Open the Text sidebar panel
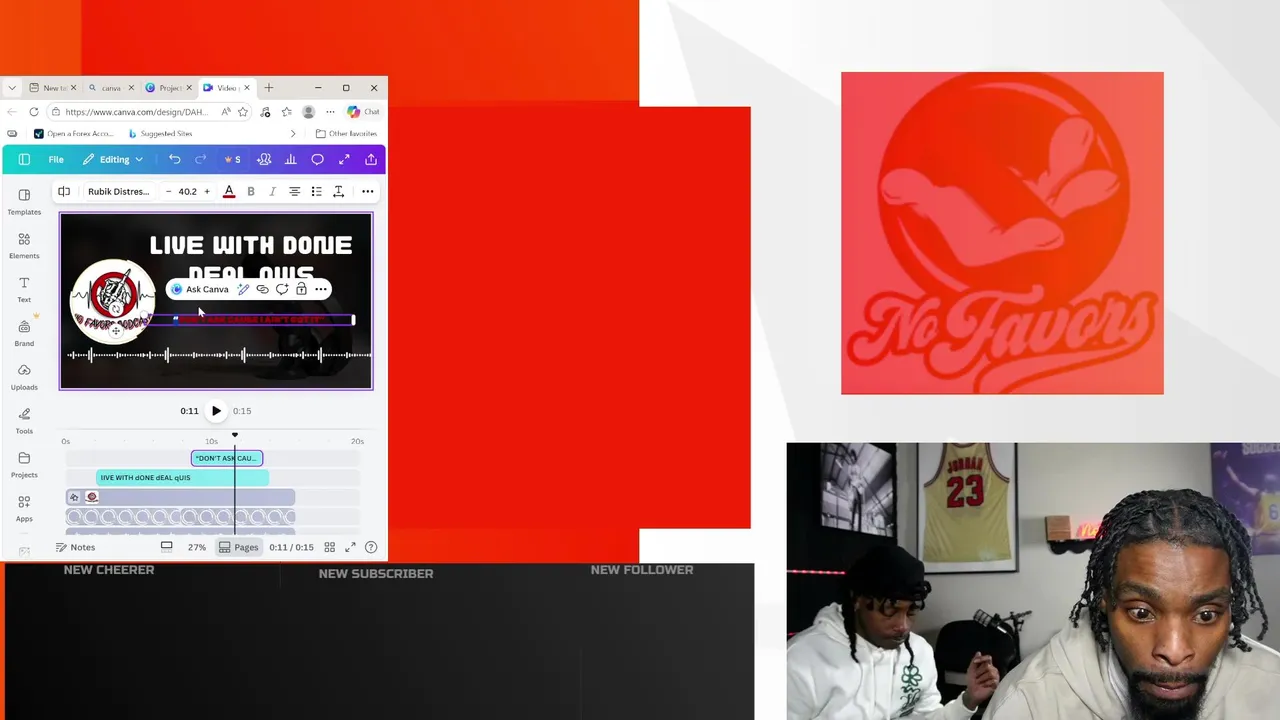The height and width of the screenshot is (720, 1280). coord(24,289)
